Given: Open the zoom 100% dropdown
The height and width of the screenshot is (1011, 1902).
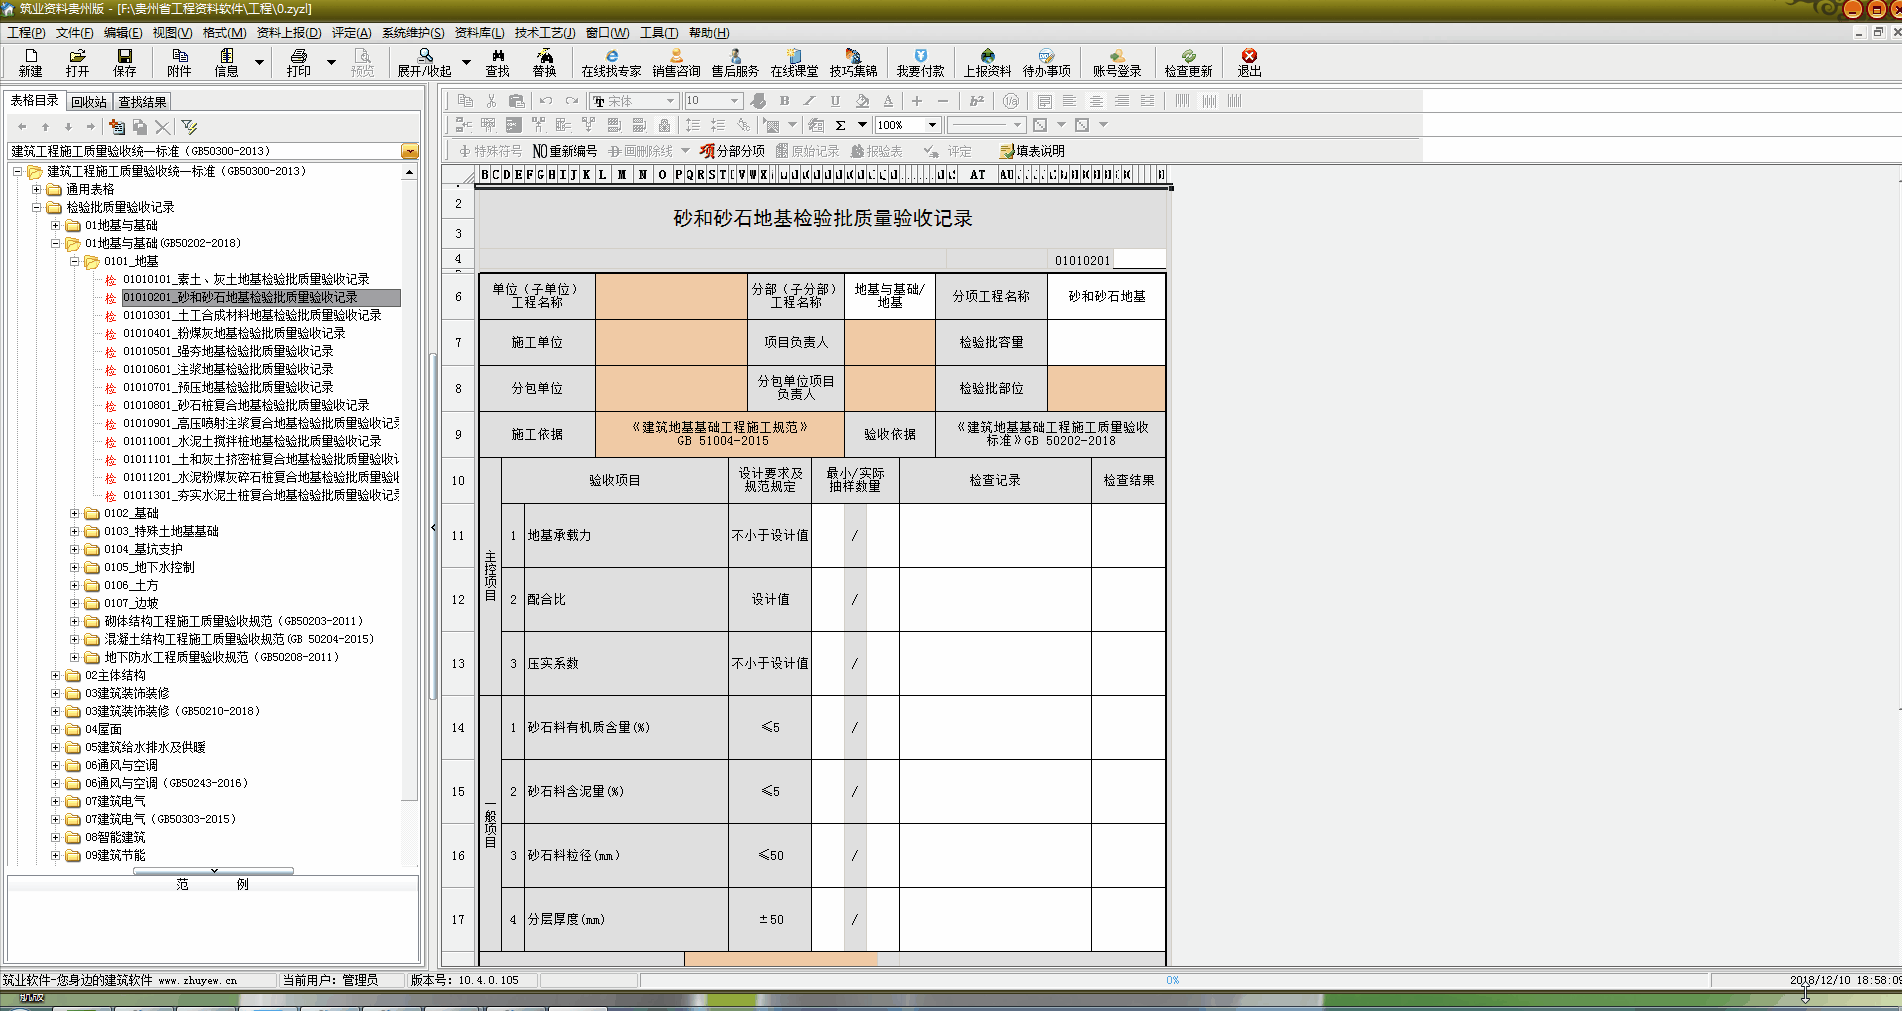Looking at the screenshot, I should [x=932, y=125].
